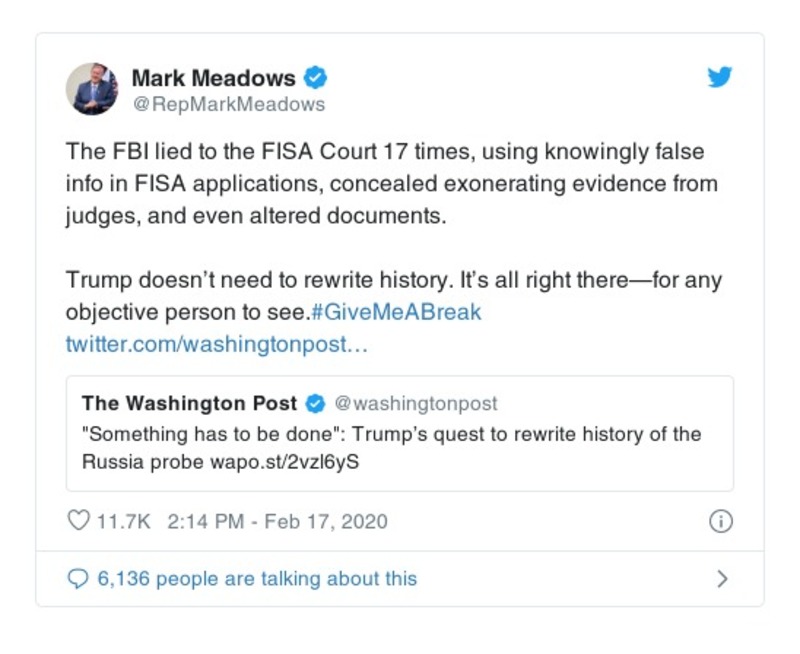Viewport: 800px width, 654px height.
Task: Open Mark Meadows' profile picture
Action: click(x=92, y=89)
